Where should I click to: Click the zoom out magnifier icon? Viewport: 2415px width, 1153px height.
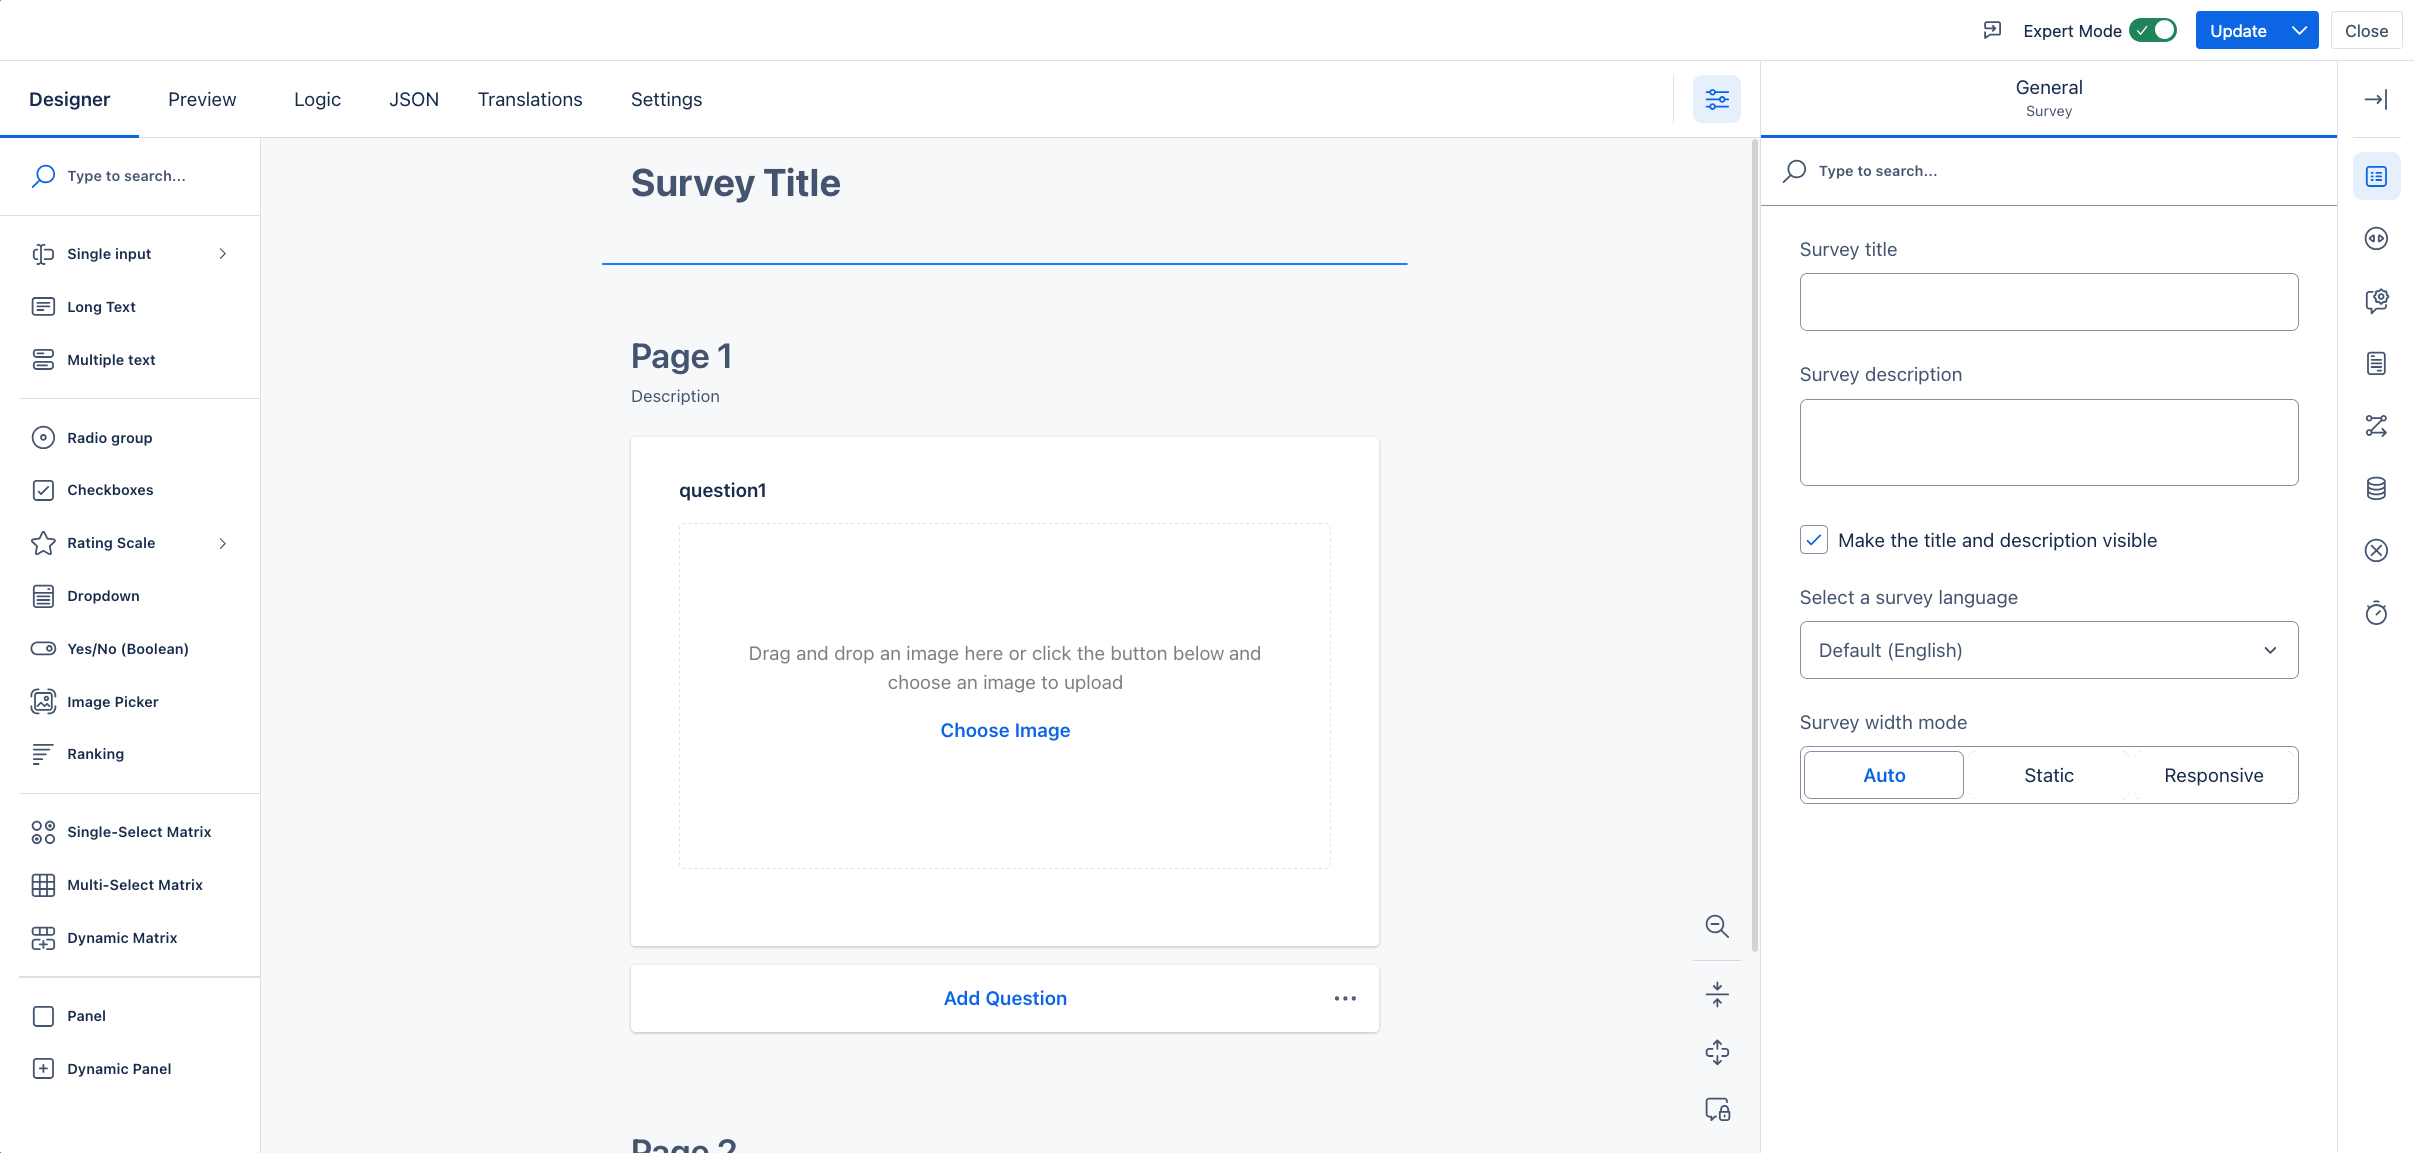tap(1716, 926)
